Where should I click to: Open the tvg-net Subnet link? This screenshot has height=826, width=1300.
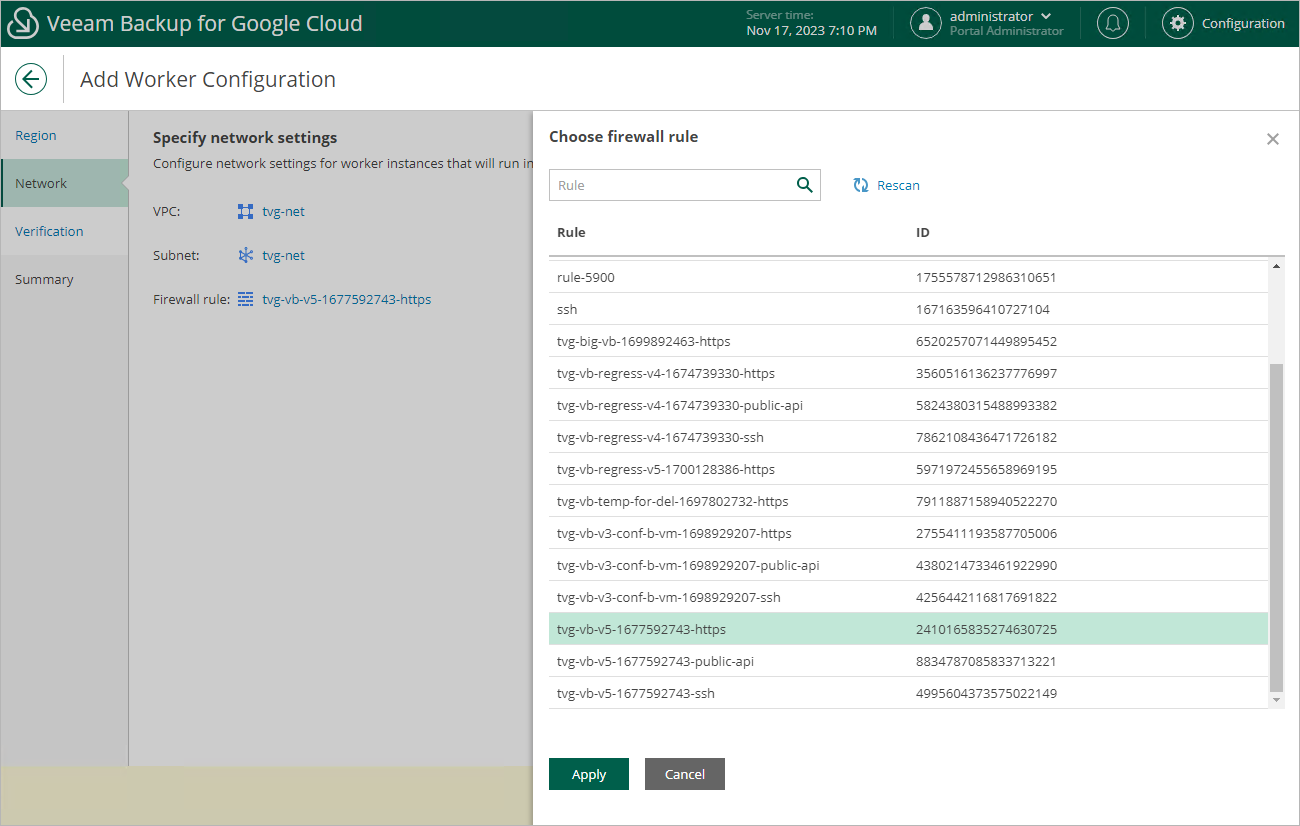pyautogui.click(x=283, y=255)
